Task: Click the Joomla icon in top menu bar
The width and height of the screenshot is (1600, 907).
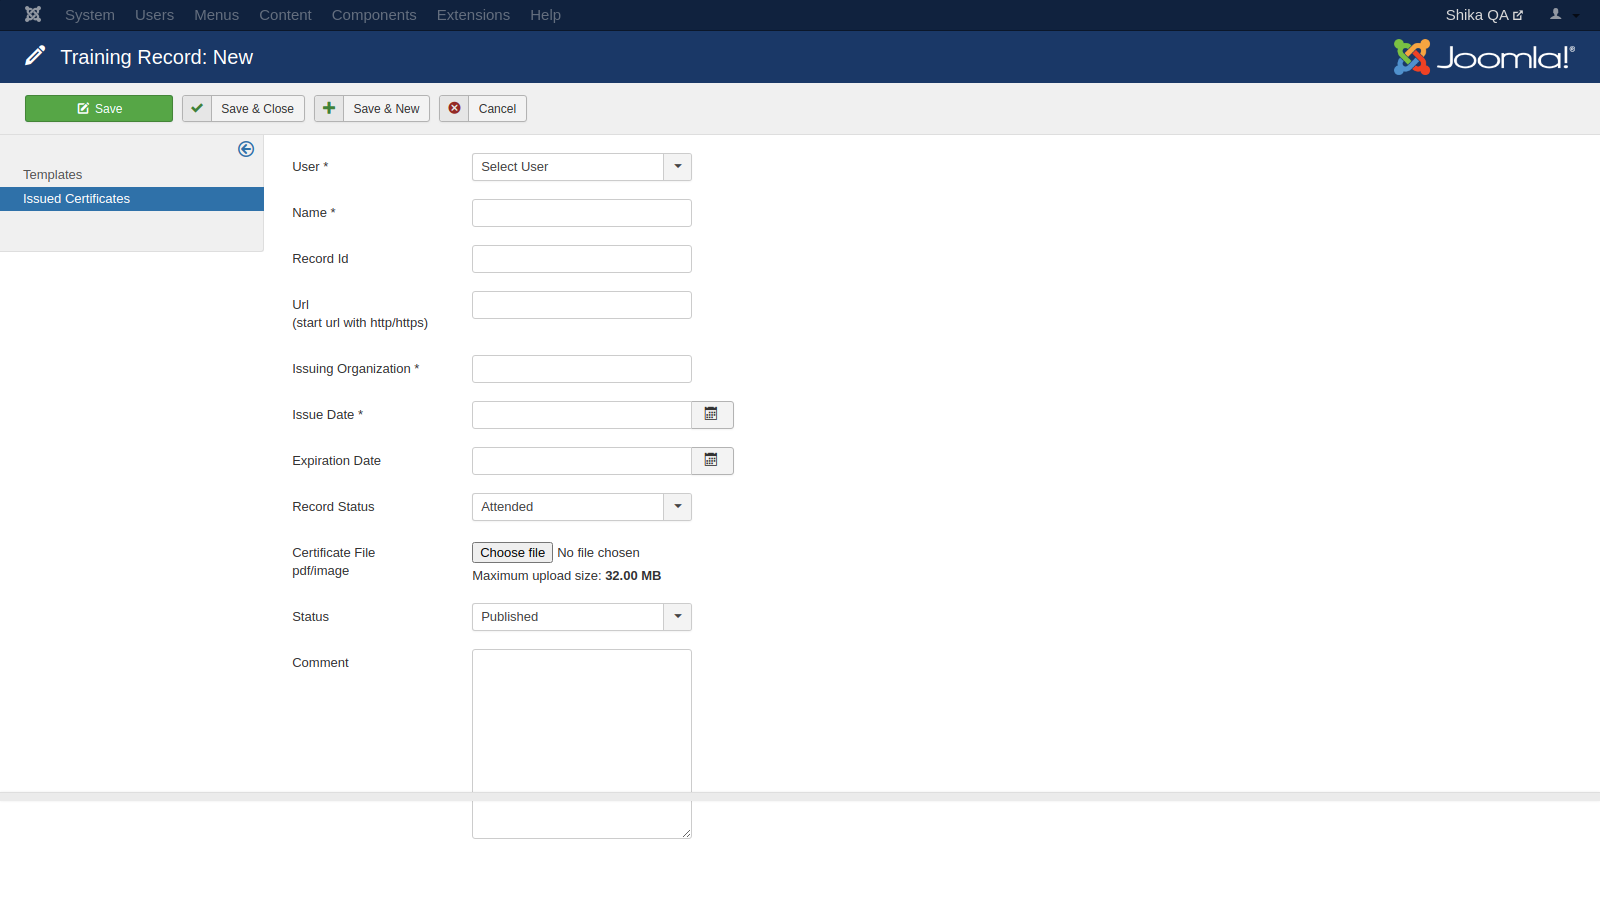Action: pos(33,15)
